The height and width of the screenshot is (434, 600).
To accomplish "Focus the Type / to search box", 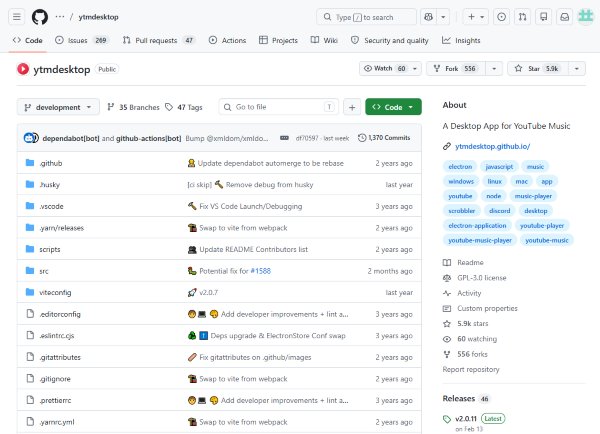I will point(367,17).
